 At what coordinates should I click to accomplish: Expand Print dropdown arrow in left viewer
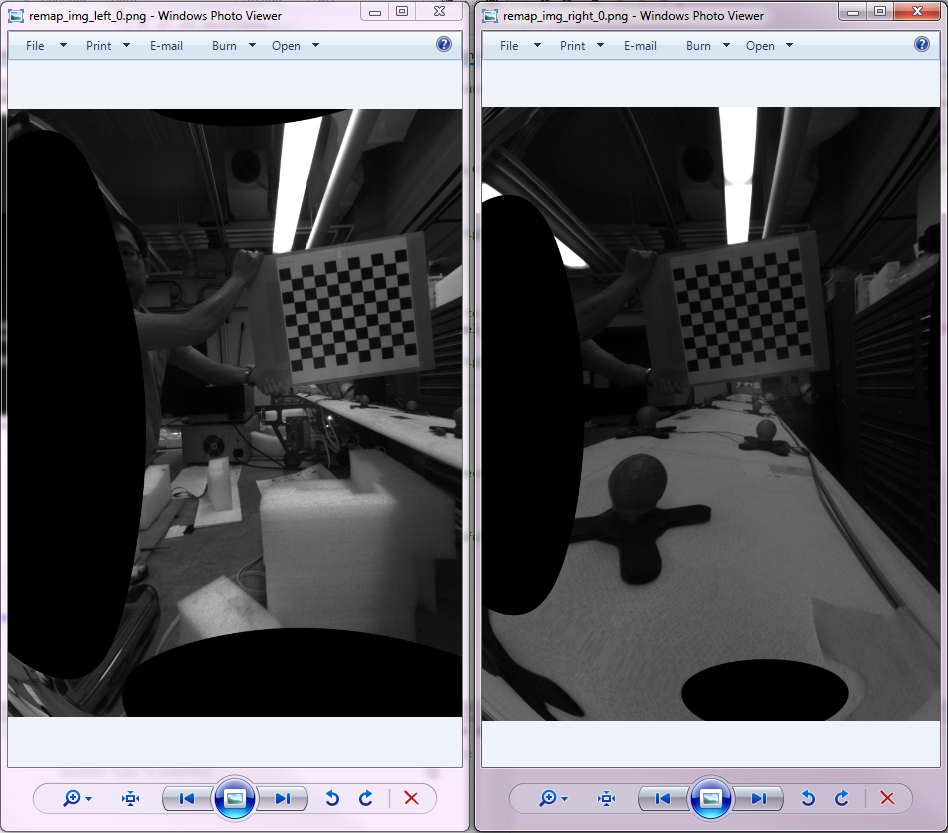(126, 45)
